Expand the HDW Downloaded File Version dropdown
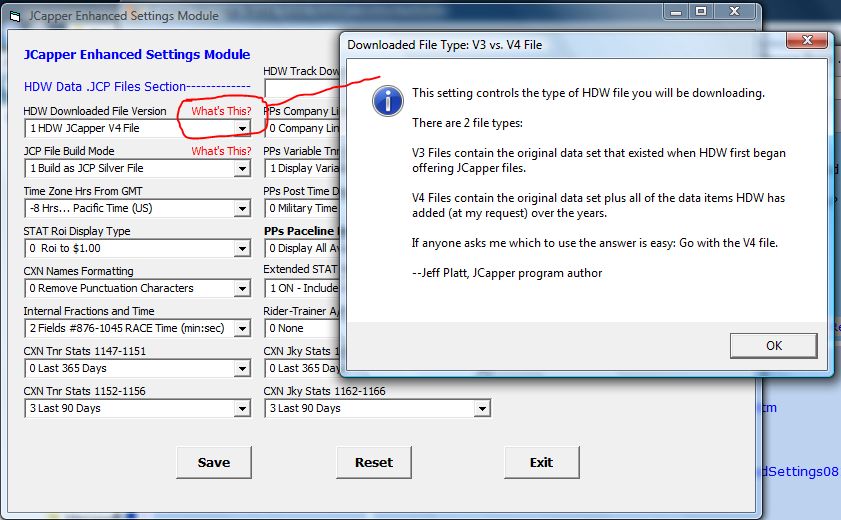841x520 pixels. (x=242, y=129)
